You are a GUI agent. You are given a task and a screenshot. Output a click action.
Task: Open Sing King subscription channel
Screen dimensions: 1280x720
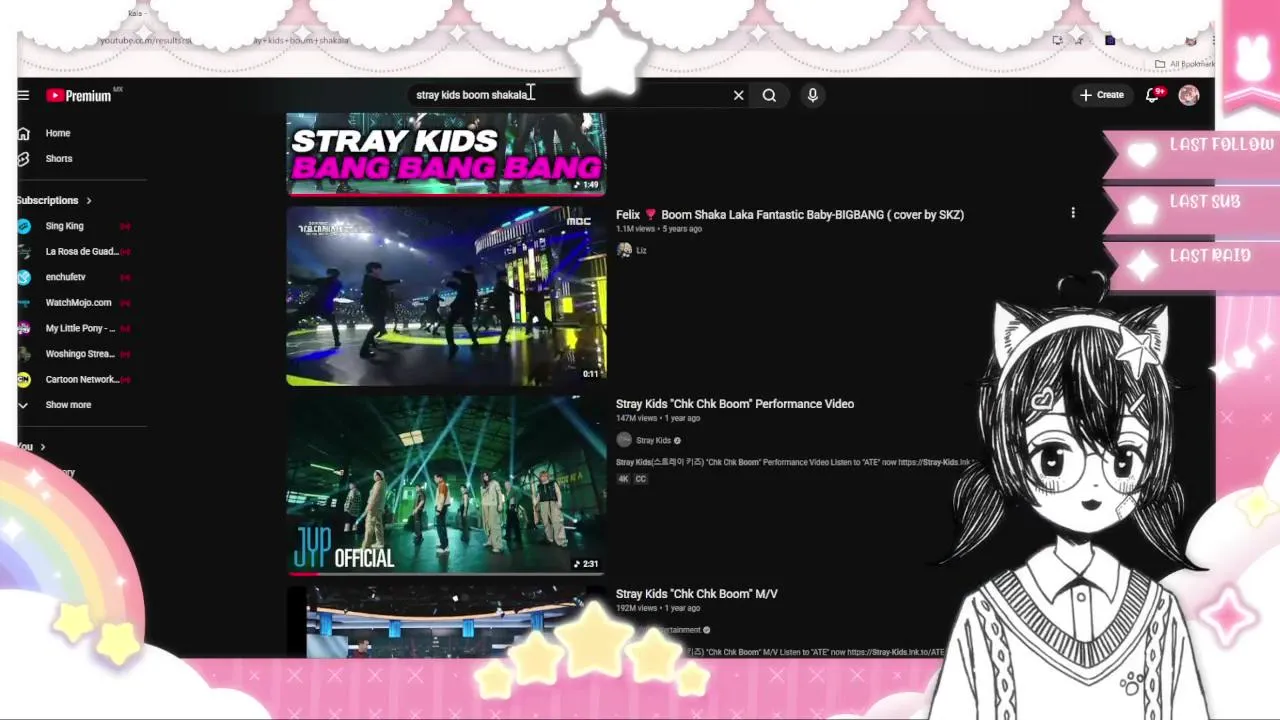[64, 226]
